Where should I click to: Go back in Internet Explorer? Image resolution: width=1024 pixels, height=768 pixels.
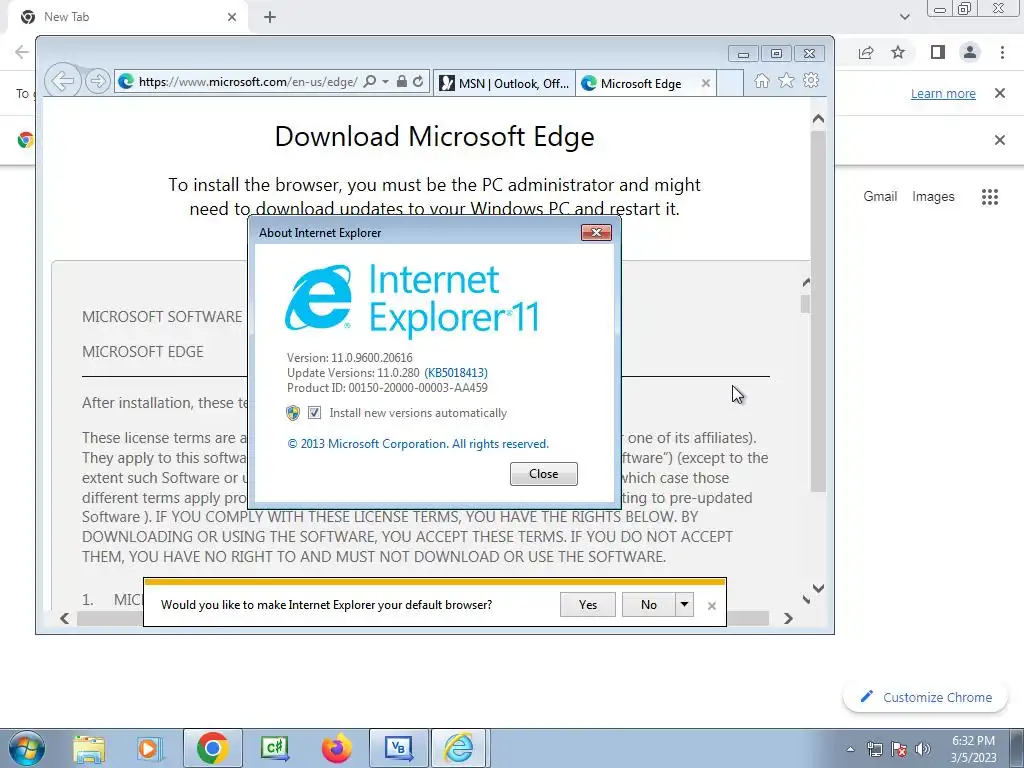tap(63, 82)
